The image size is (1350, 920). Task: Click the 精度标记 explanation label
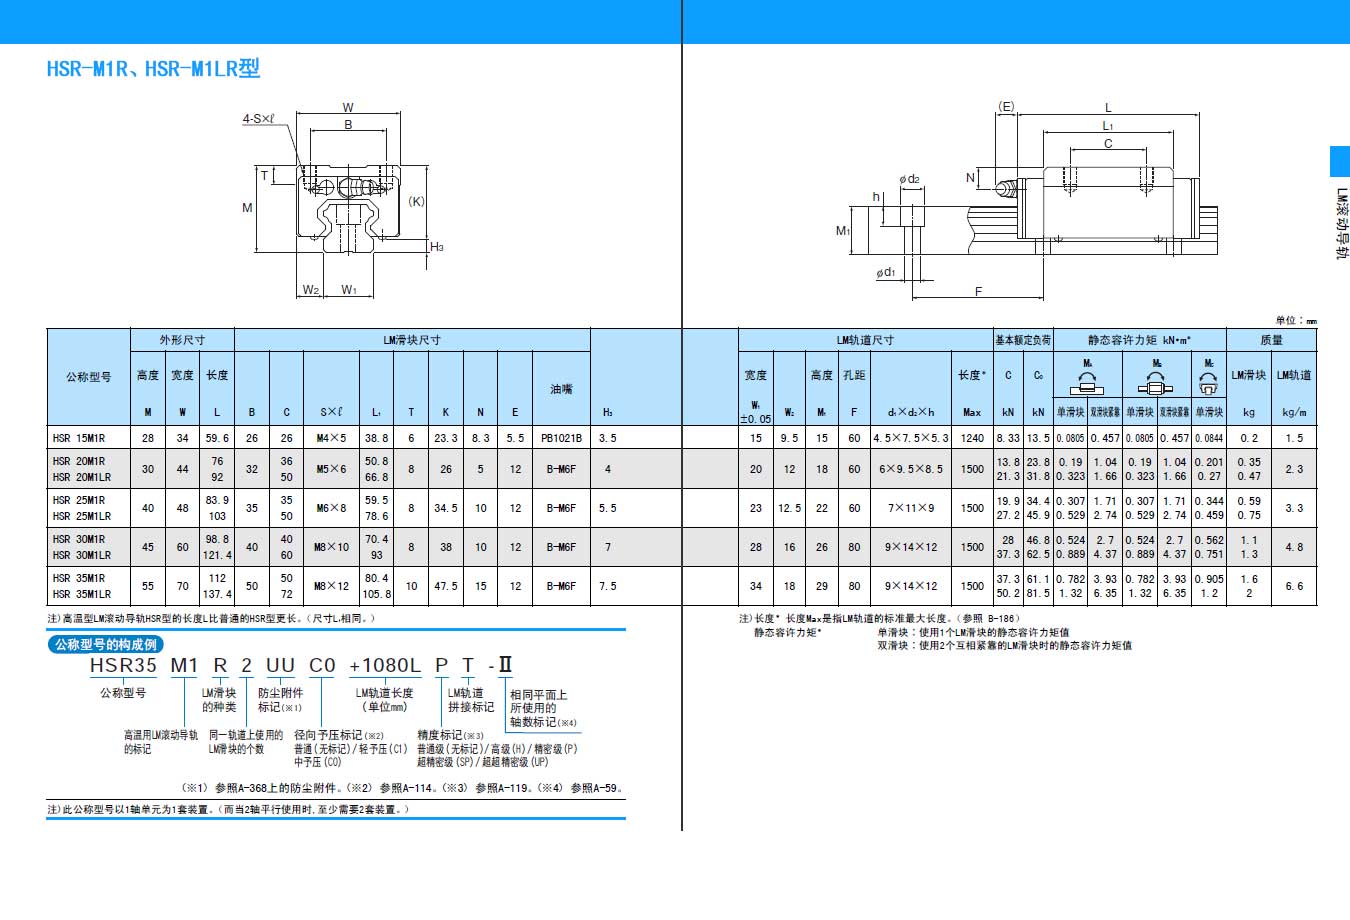tap(450, 735)
